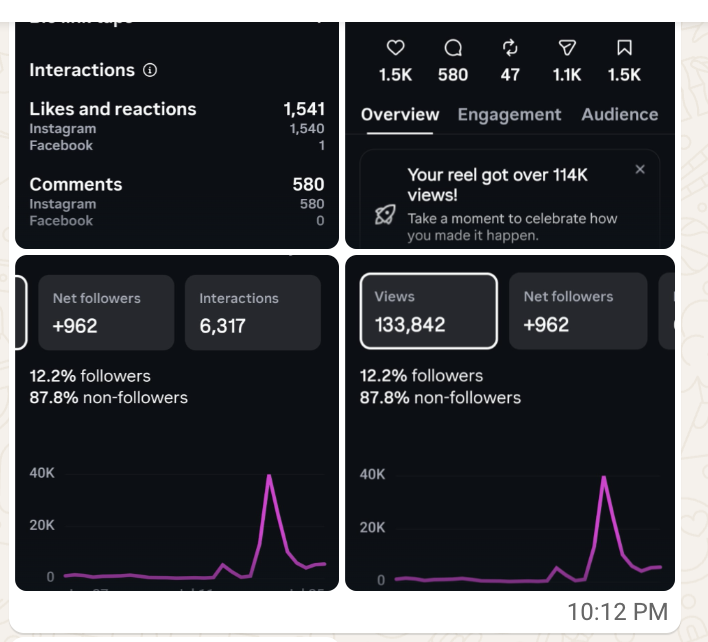Dismiss the 114K views notification
This screenshot has width=708, height=642.
[x=640, y=169]
